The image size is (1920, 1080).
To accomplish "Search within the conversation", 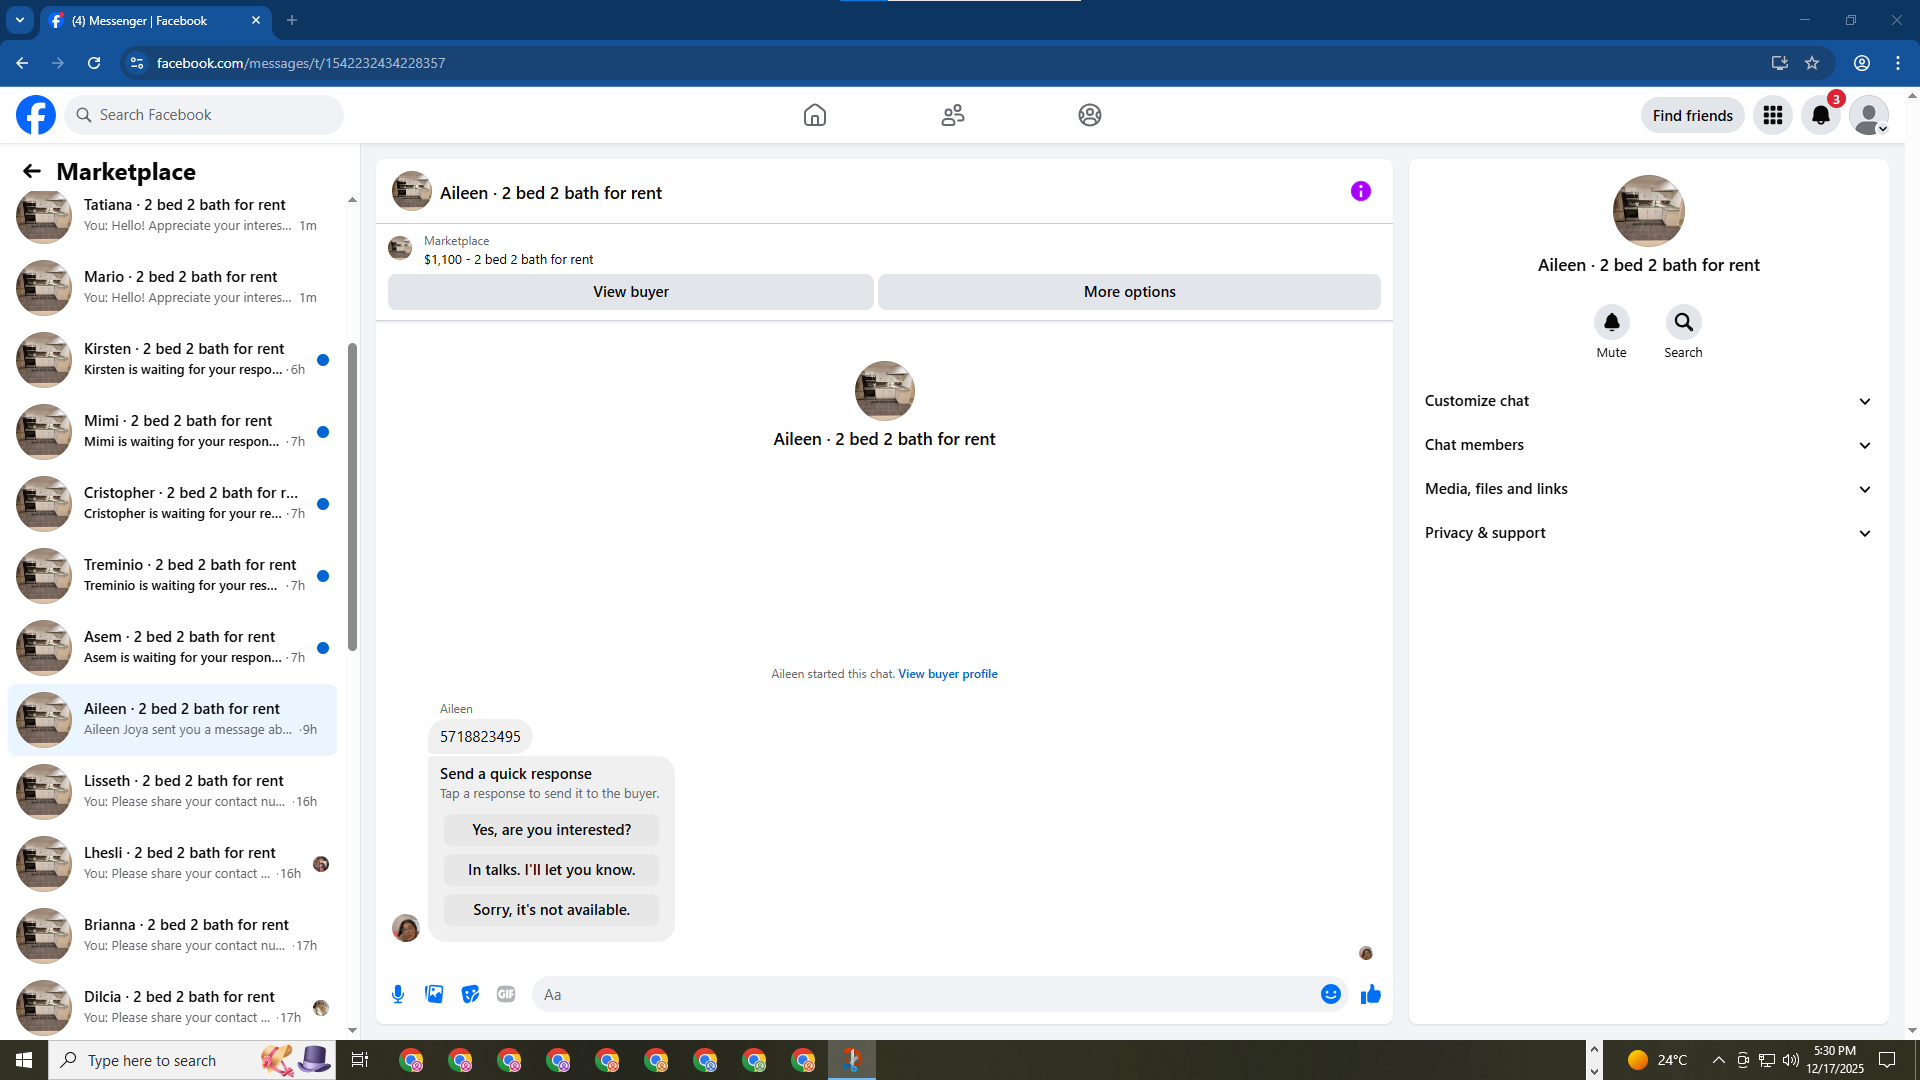I will pos(1683,323).
